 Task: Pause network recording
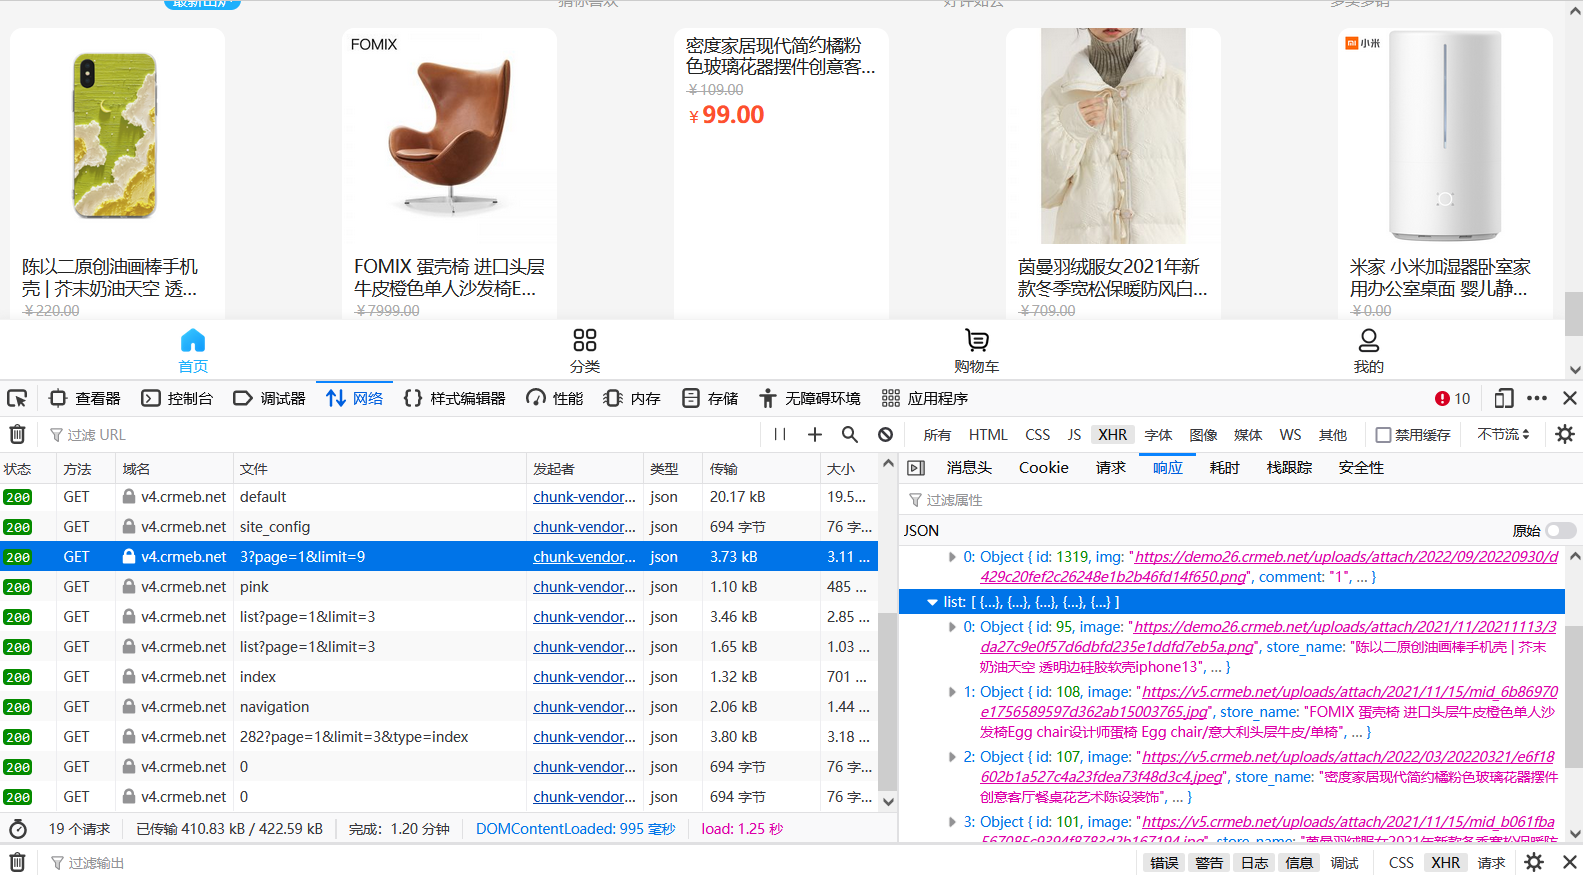(780, 434)
